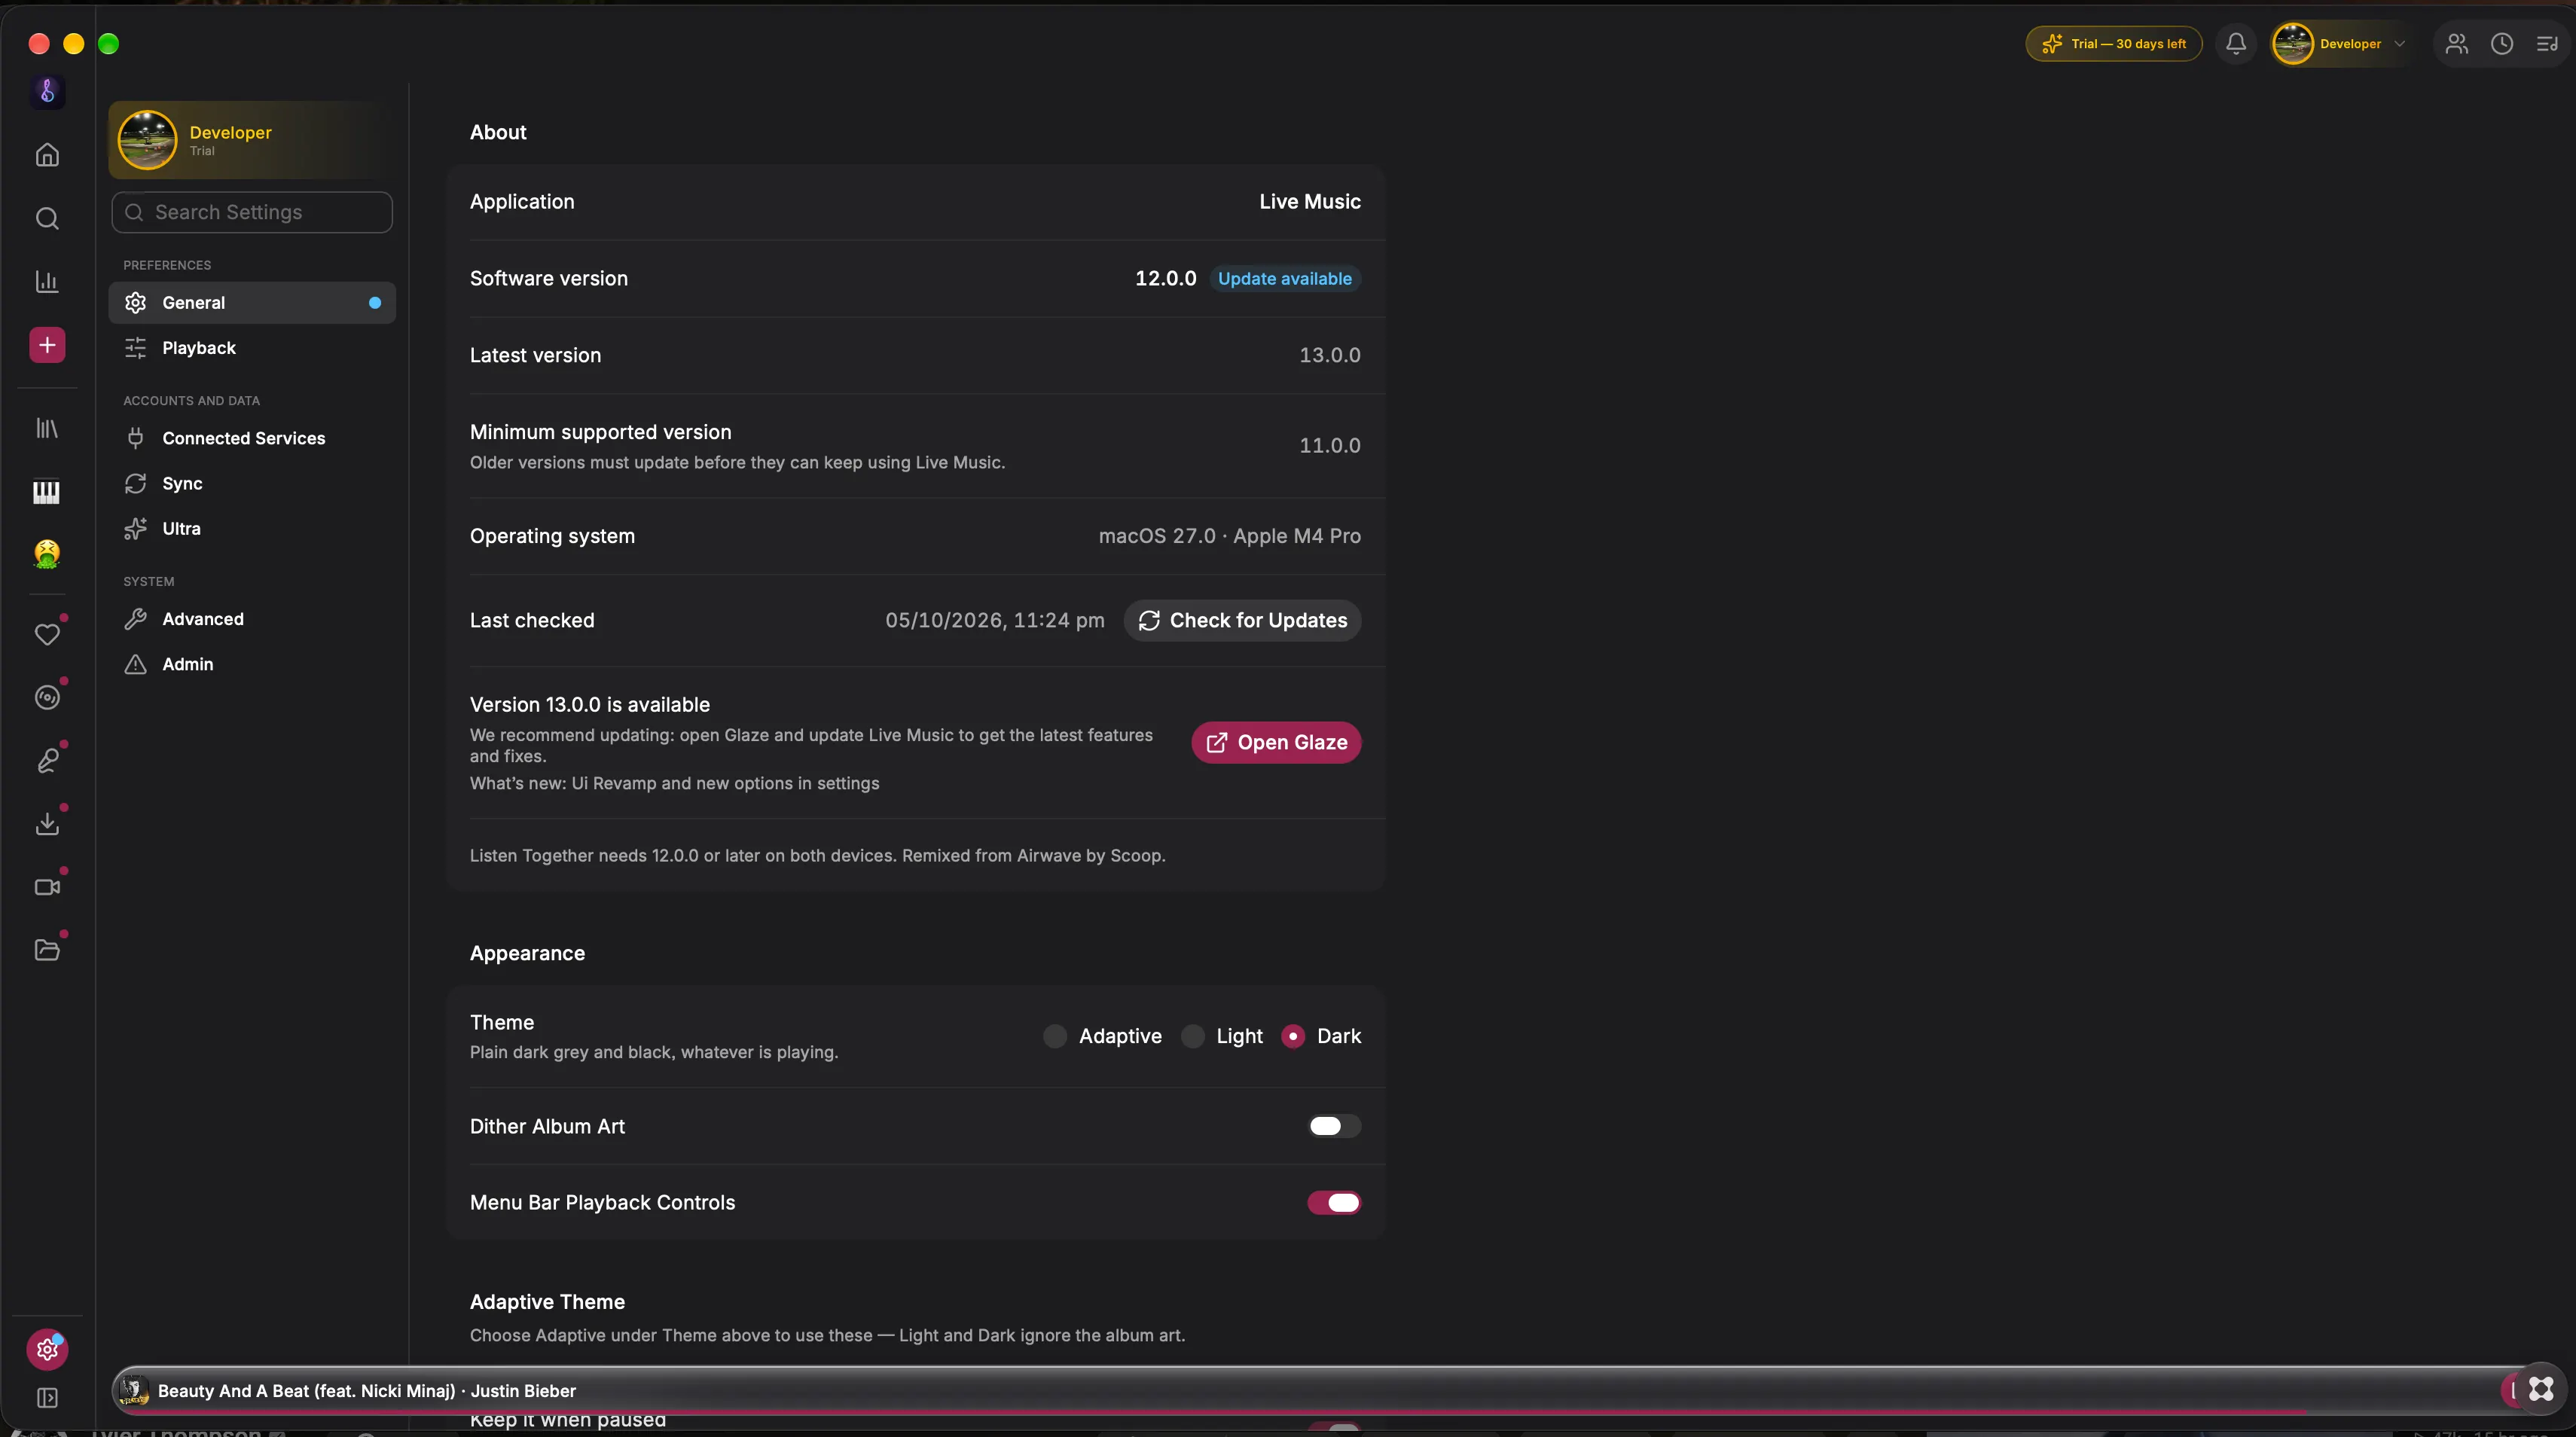Open General preferences
The width and height of the screenshot is (2576, 1437).
tap(252, 303)
